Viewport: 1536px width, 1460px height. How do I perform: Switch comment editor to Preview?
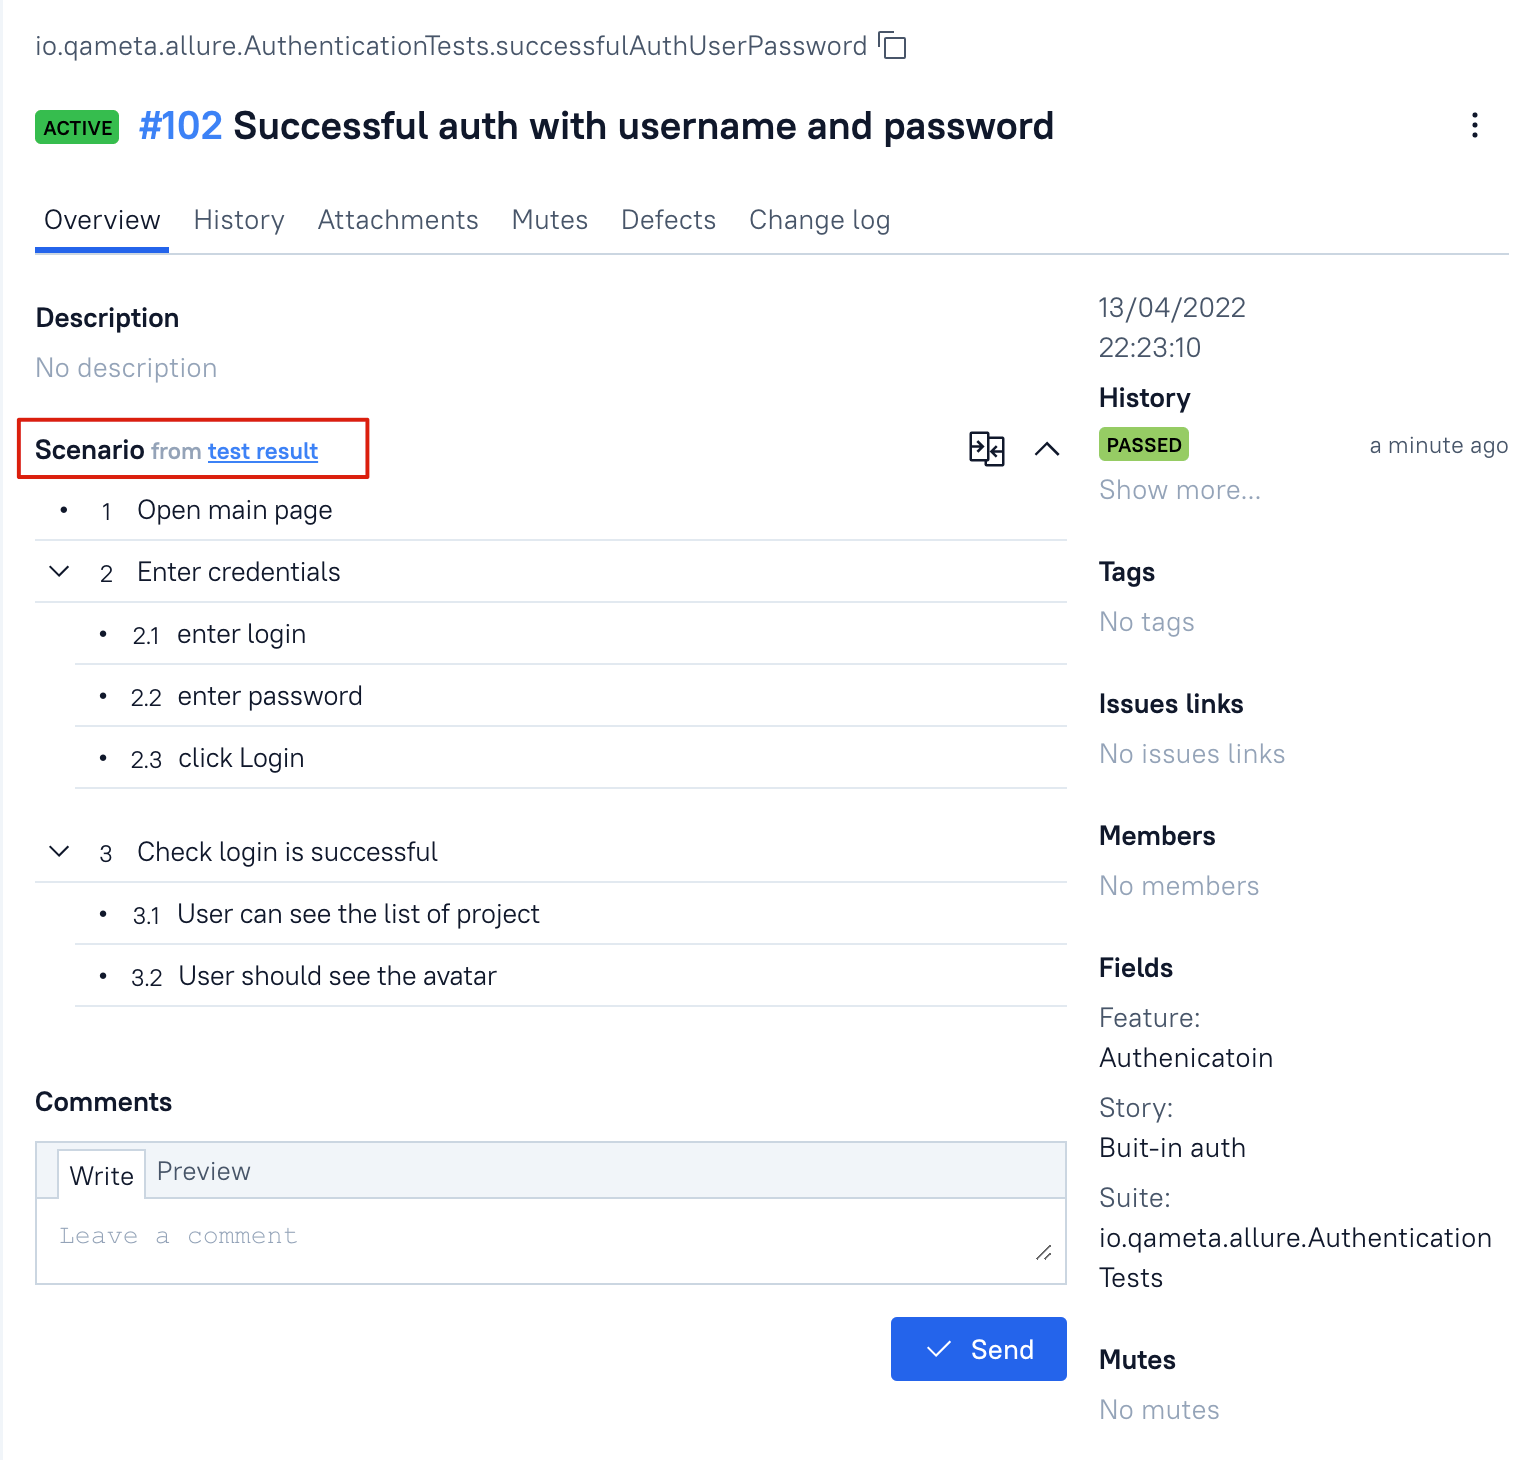pos(204,1172)
